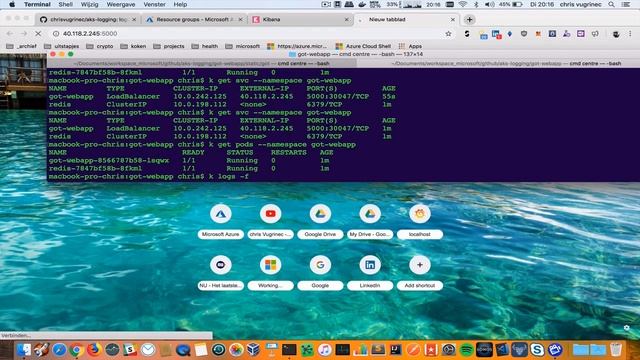Image resolution: width=640 pixels, height=360 pixels.
Task: Switch to the Resource groups - Microsoft tab
Action: 194,19
